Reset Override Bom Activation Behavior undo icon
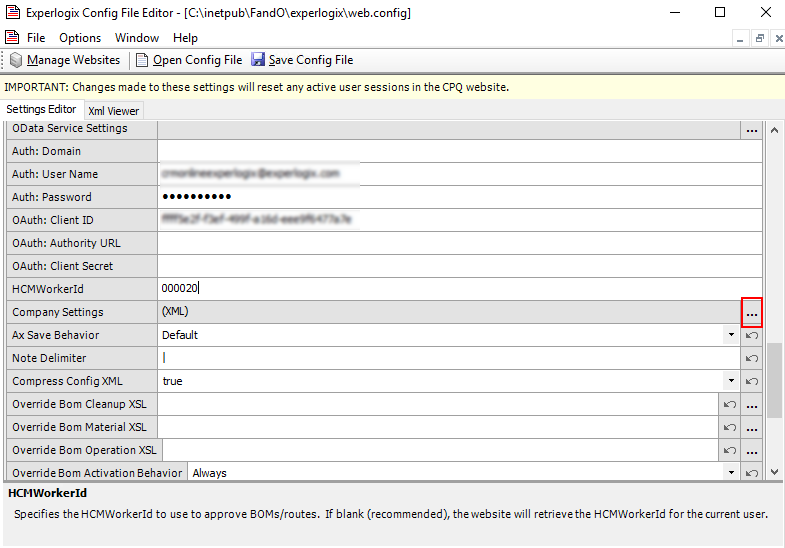785x548 pixels. [751, 472]
